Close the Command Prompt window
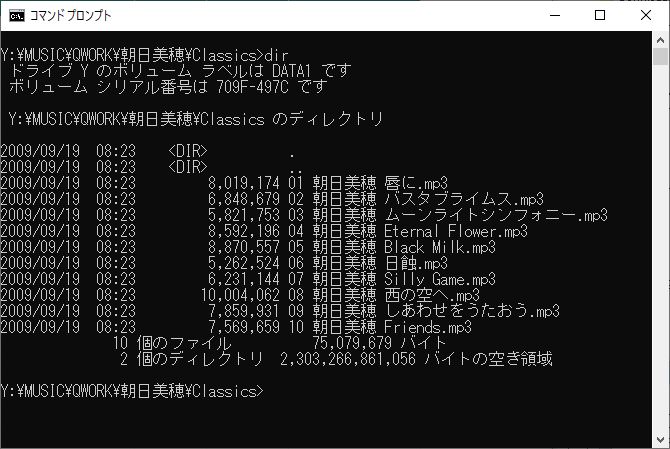 (646, 16)
